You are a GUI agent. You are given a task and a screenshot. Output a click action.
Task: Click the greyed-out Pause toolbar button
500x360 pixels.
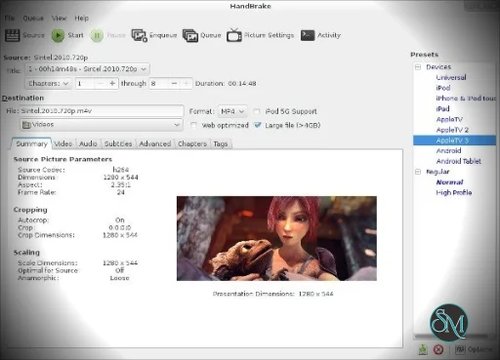pyautogui.click(x=108, y=35)
